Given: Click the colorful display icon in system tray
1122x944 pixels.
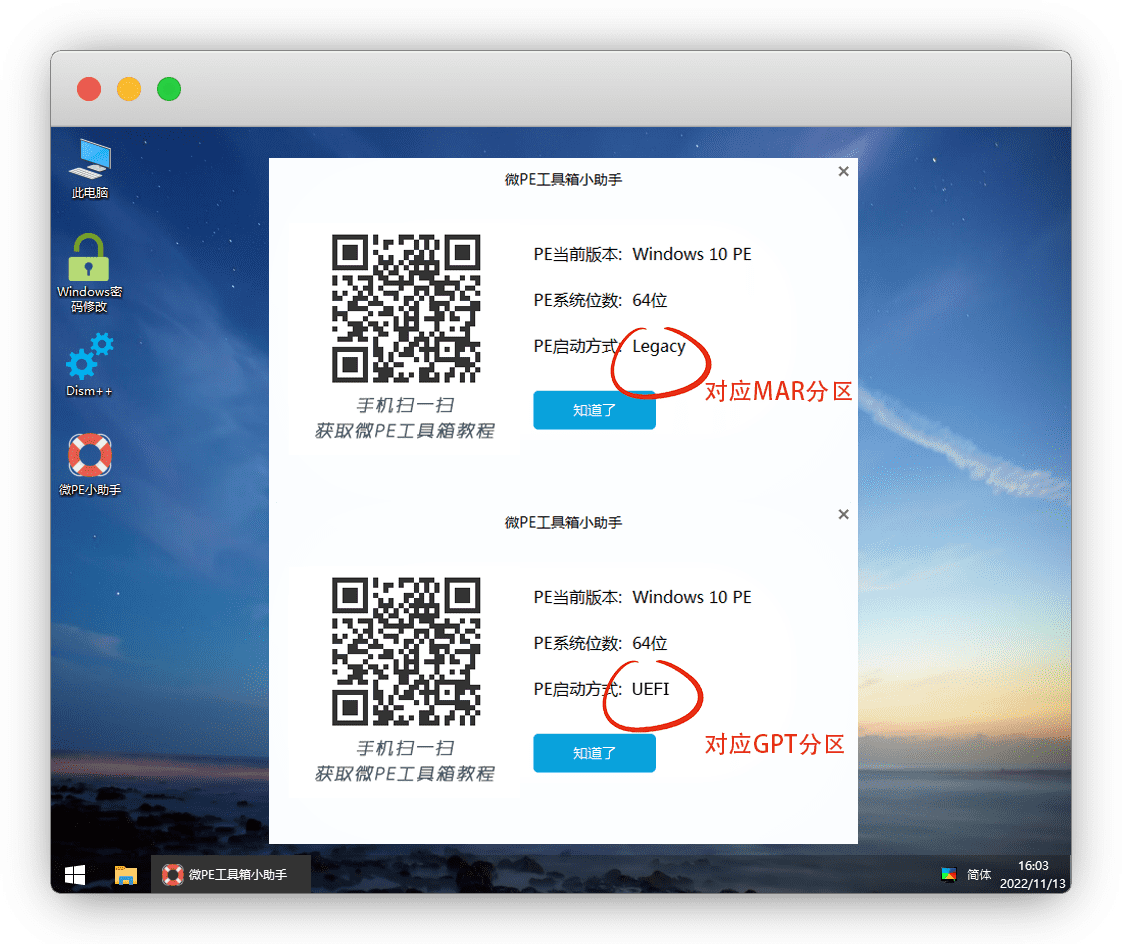Looking at the screenshot, I should click(x=948, y=874).
